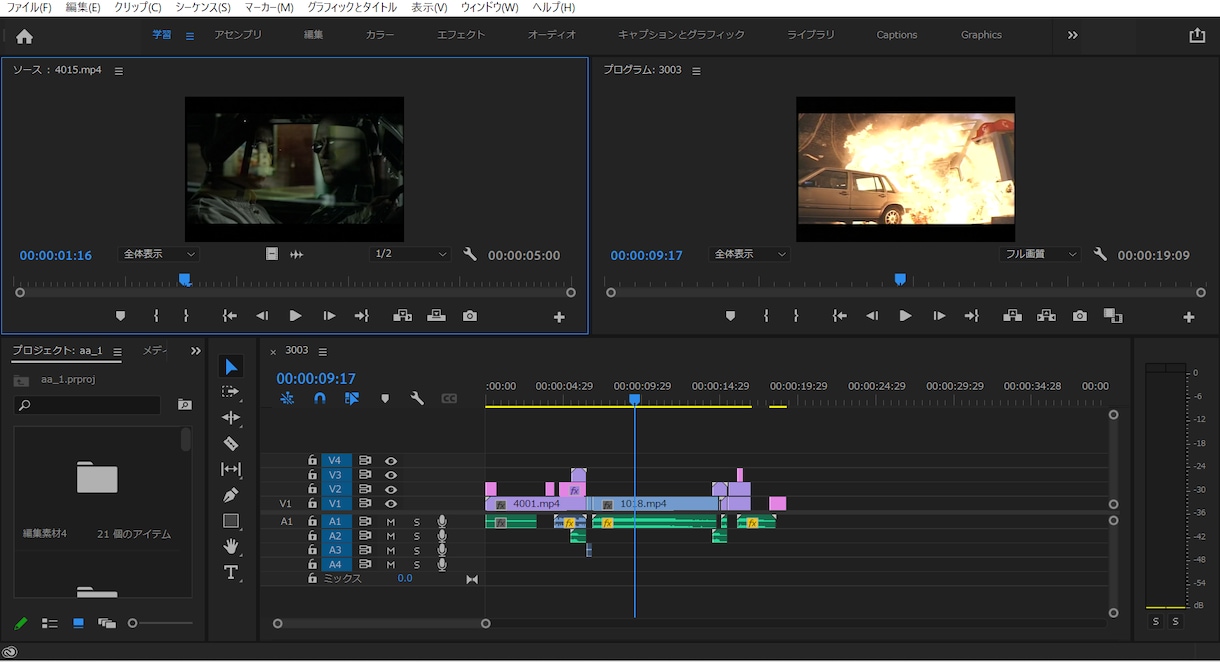Click the project search field

point(87,405)
